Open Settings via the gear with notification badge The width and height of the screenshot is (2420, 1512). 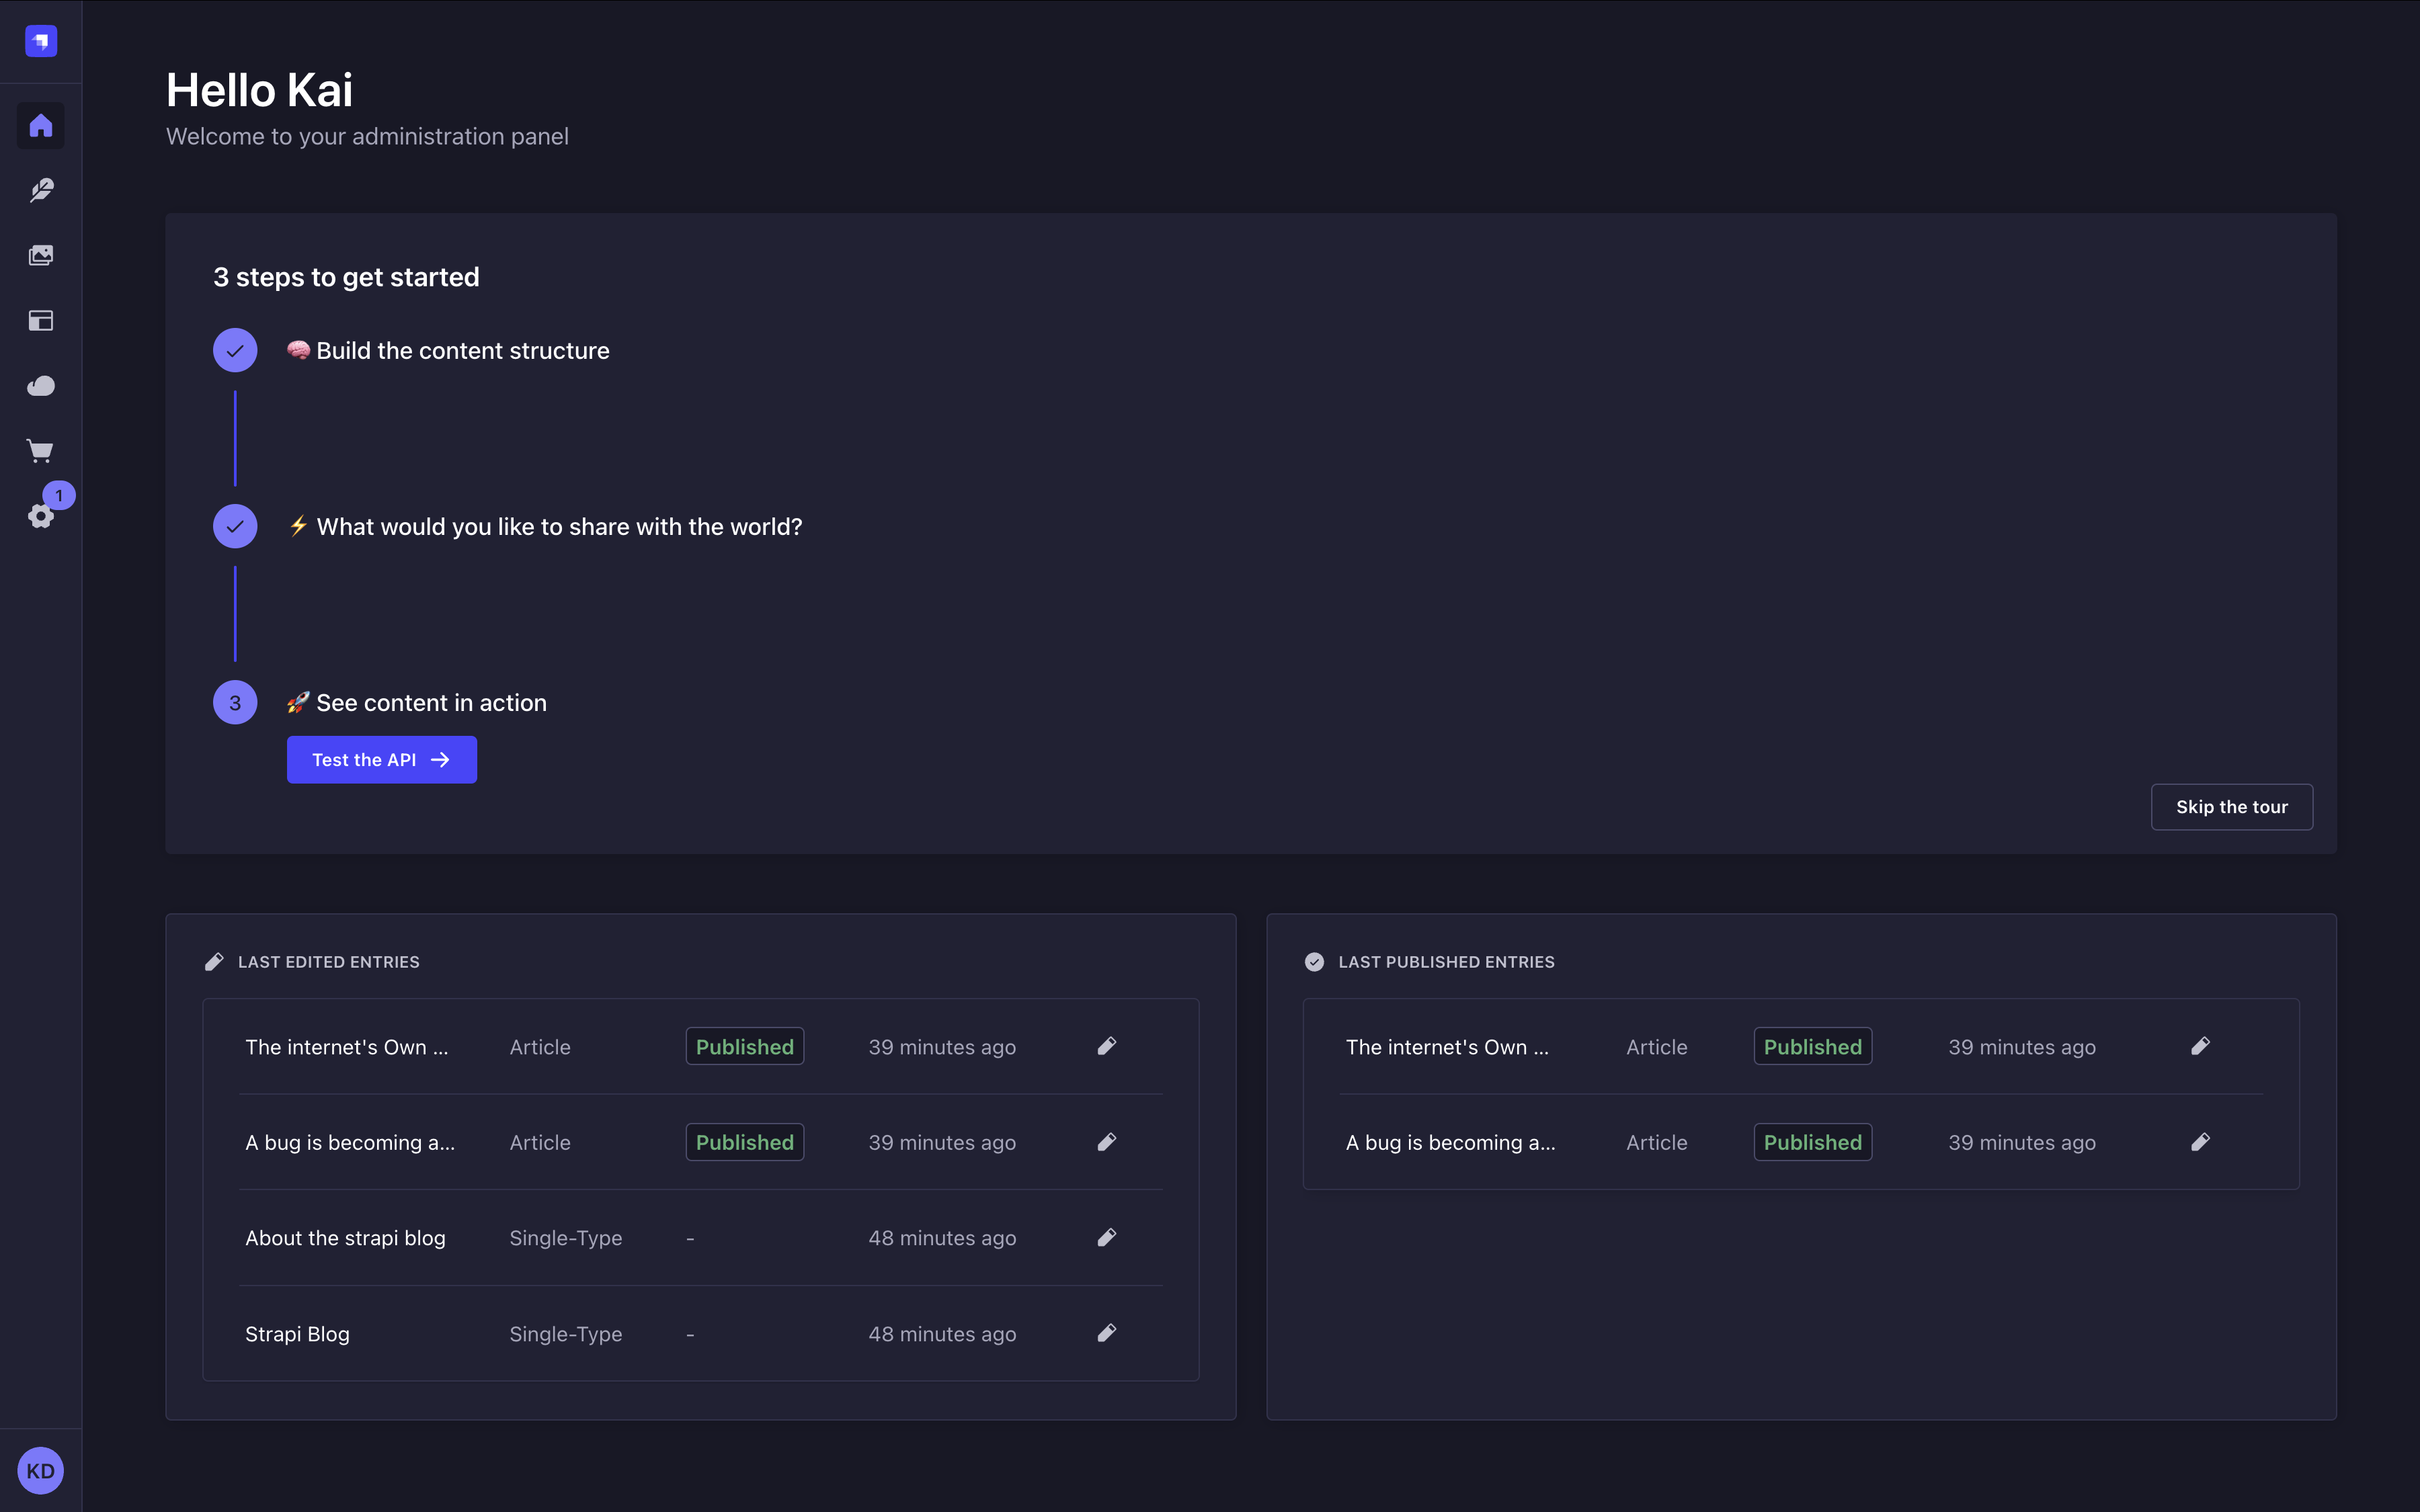click(40, 516)
